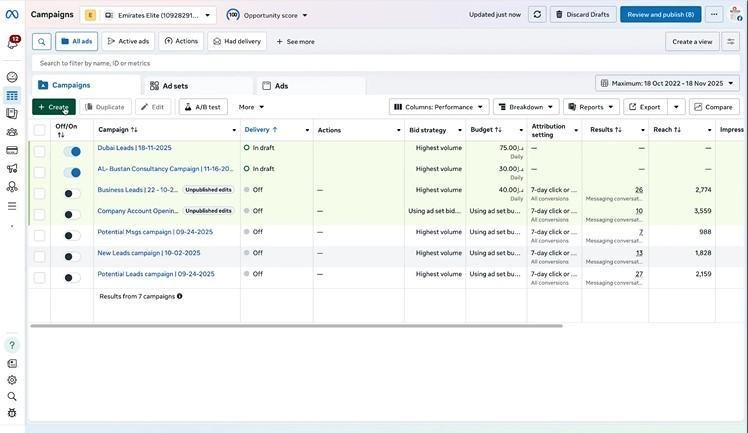Open notifications bell in left sidebar
The height and width of the screenshot is (433, 748).
[12, 42]
